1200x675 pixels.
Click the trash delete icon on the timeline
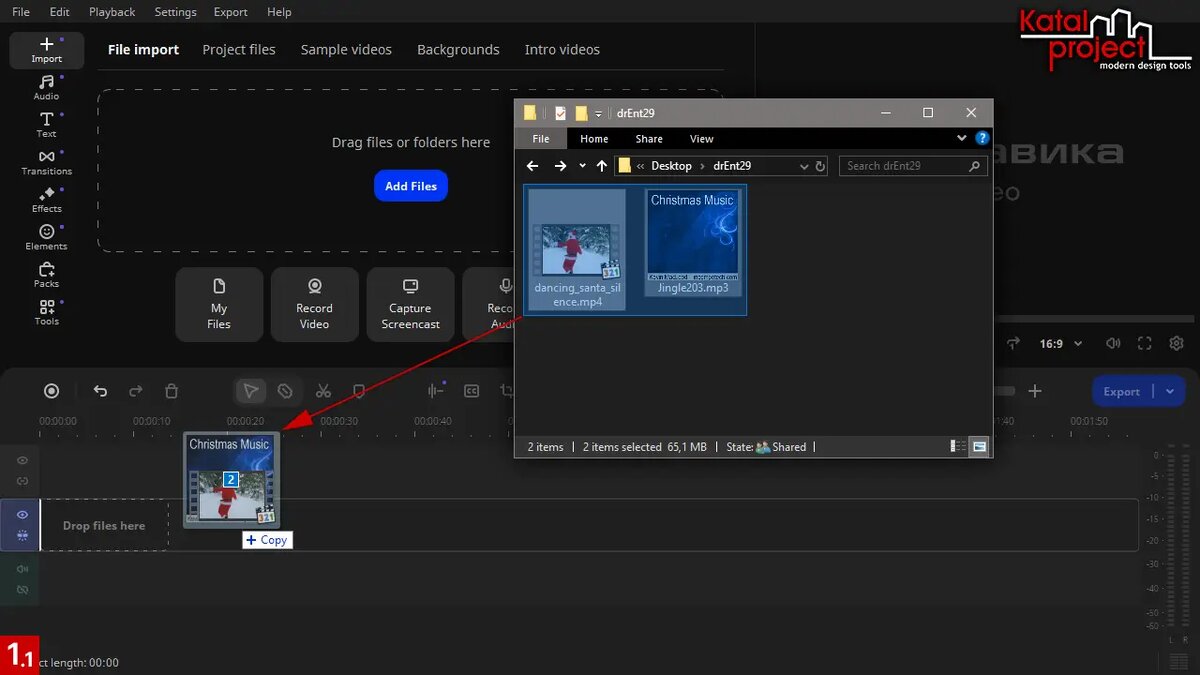point(171,391)
